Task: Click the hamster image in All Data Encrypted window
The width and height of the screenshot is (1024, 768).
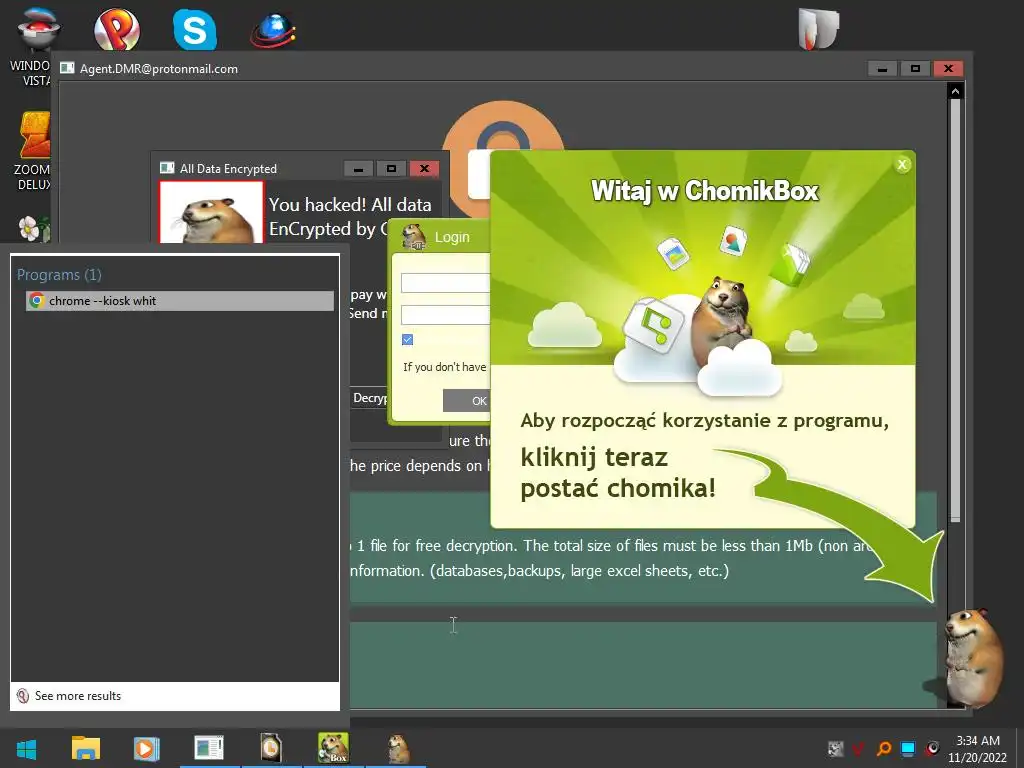Action: (212, 213)
